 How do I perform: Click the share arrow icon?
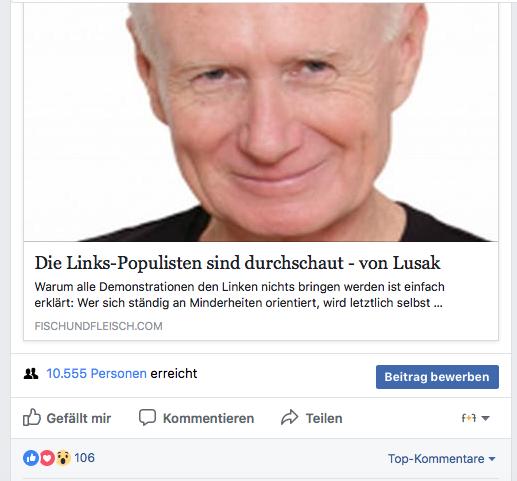coord(289,417)
